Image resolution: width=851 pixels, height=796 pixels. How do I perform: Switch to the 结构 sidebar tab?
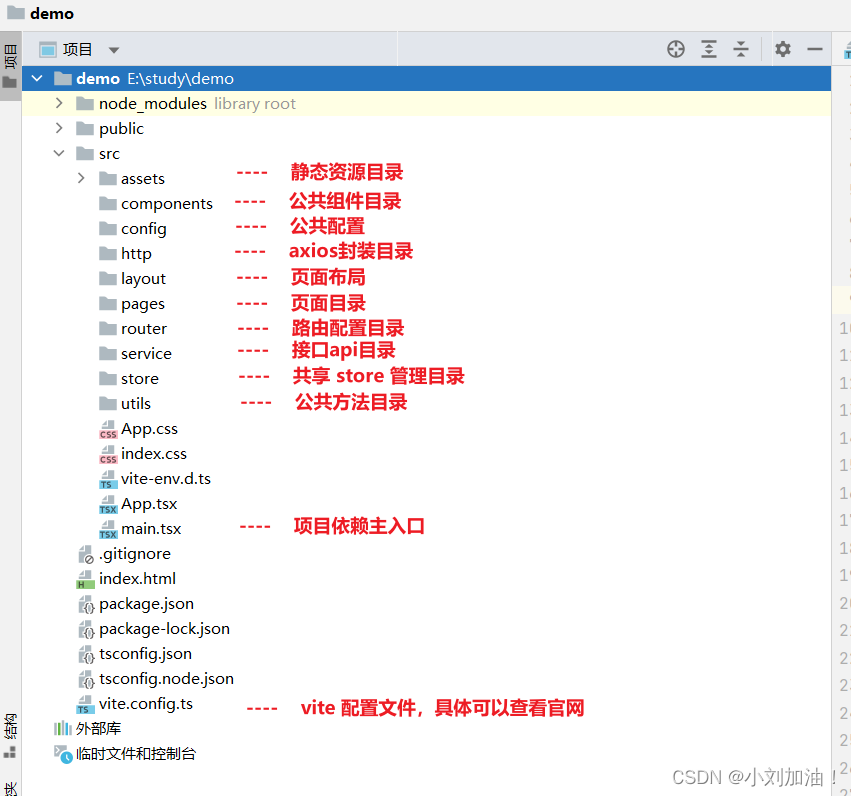(10, 728)
